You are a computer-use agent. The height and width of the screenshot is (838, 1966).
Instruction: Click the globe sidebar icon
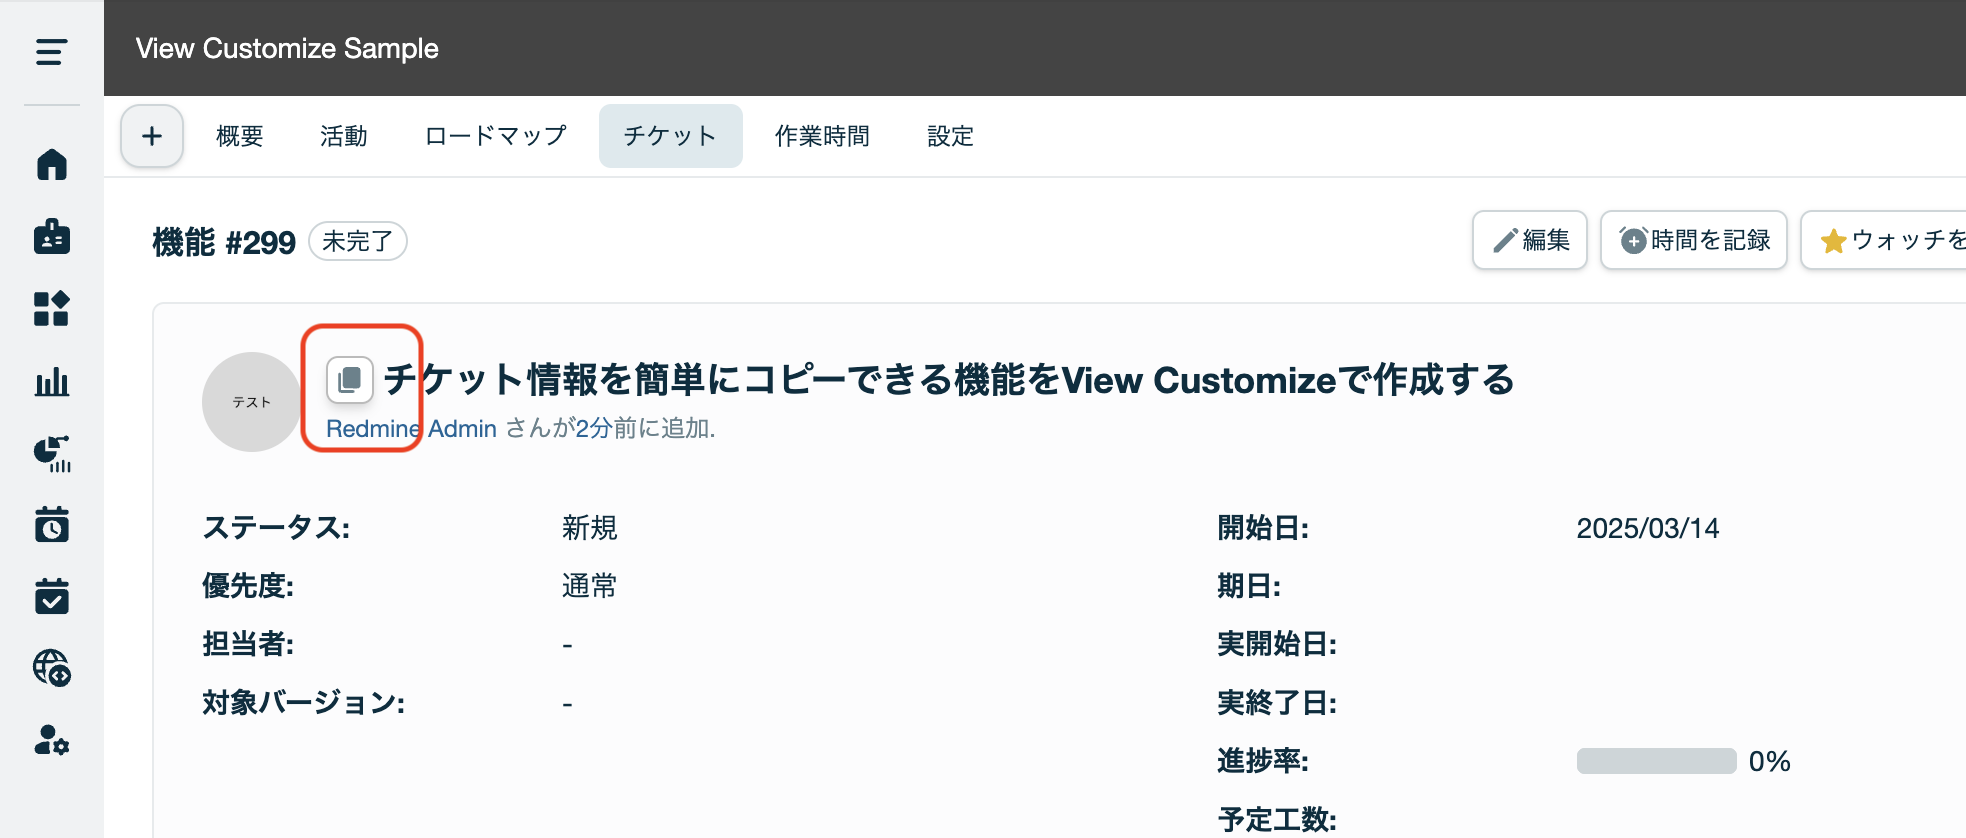click(x=51, y=668)
